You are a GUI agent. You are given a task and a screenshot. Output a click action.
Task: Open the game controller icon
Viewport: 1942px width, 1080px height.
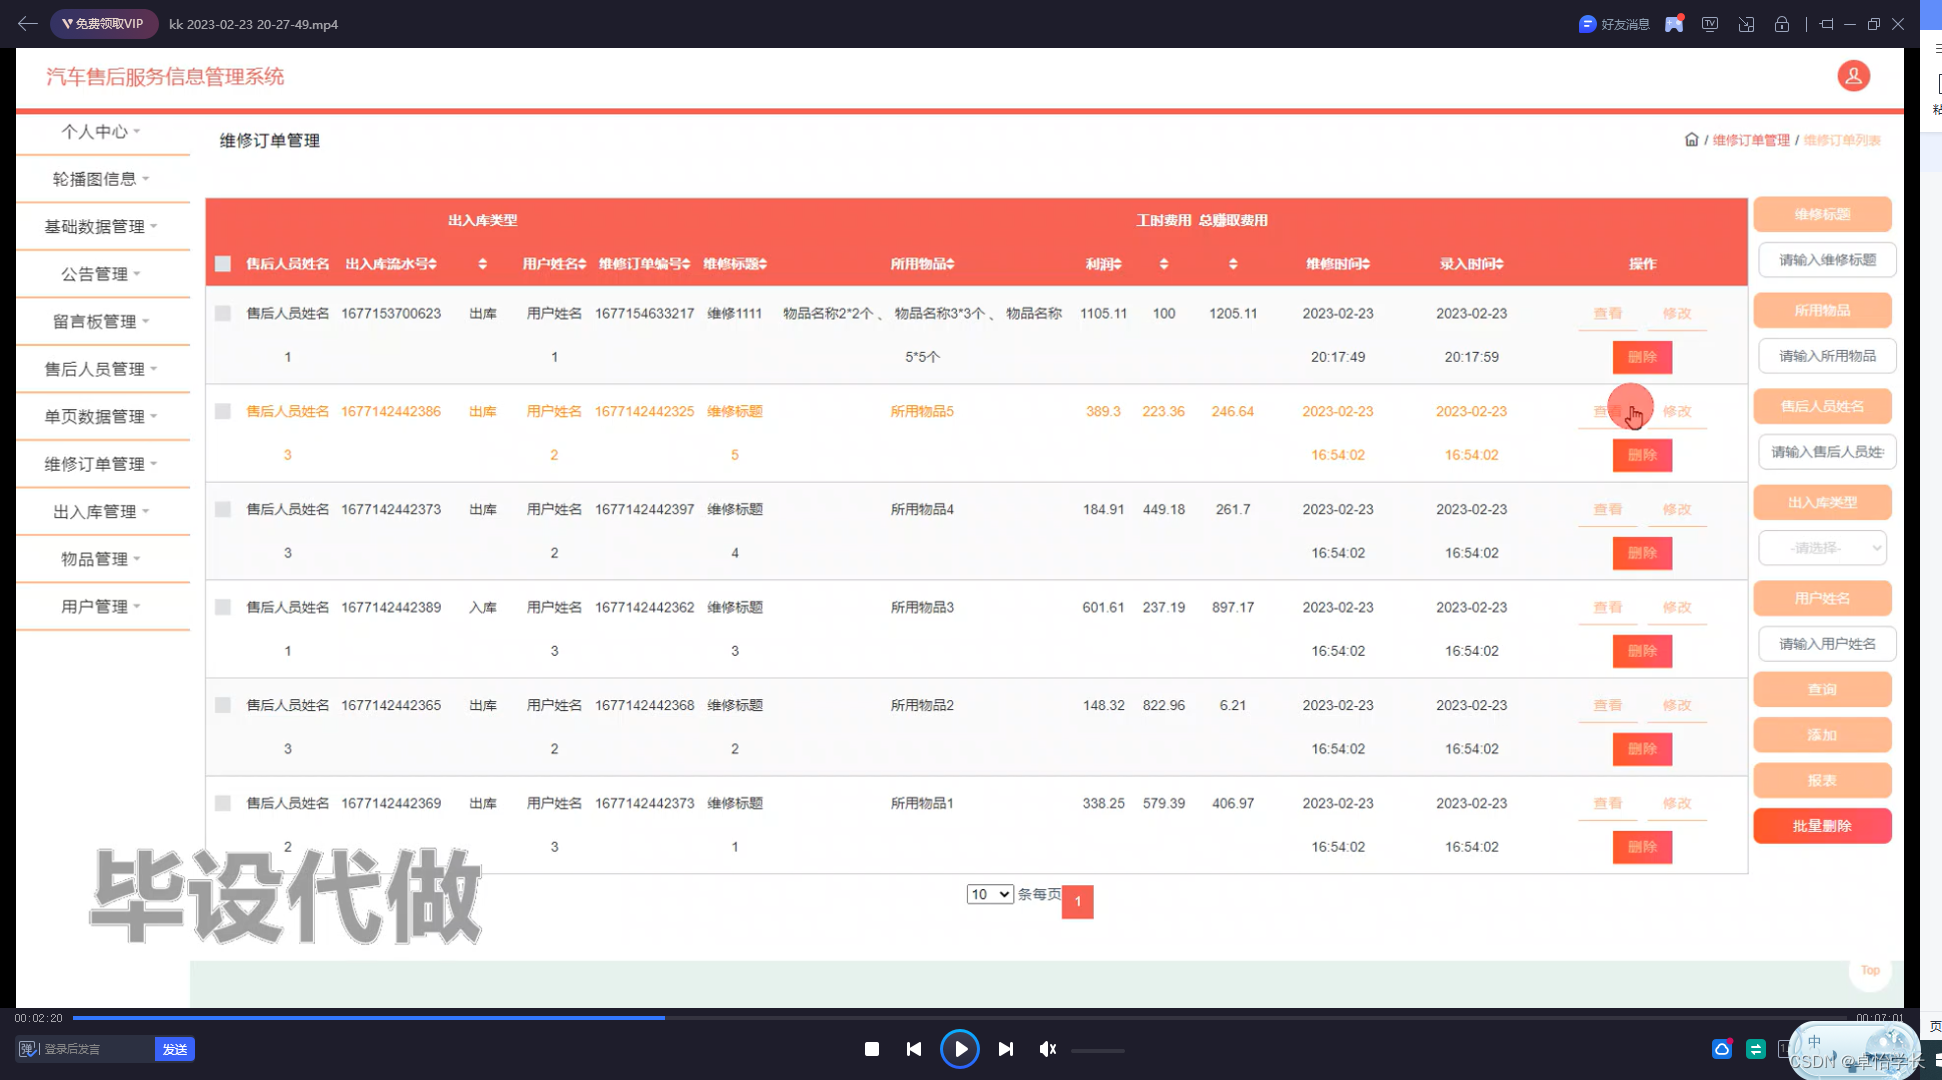coord(1674,24)
